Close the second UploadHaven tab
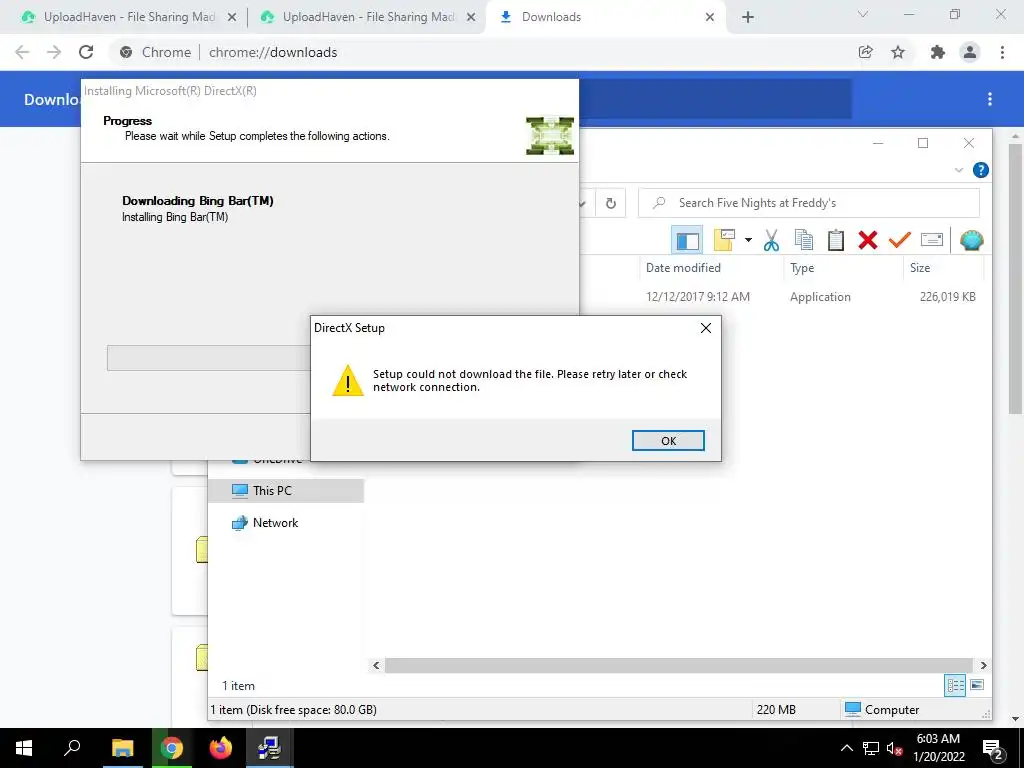This screenshot has height=768, width=1024. [x=471, y=18]
